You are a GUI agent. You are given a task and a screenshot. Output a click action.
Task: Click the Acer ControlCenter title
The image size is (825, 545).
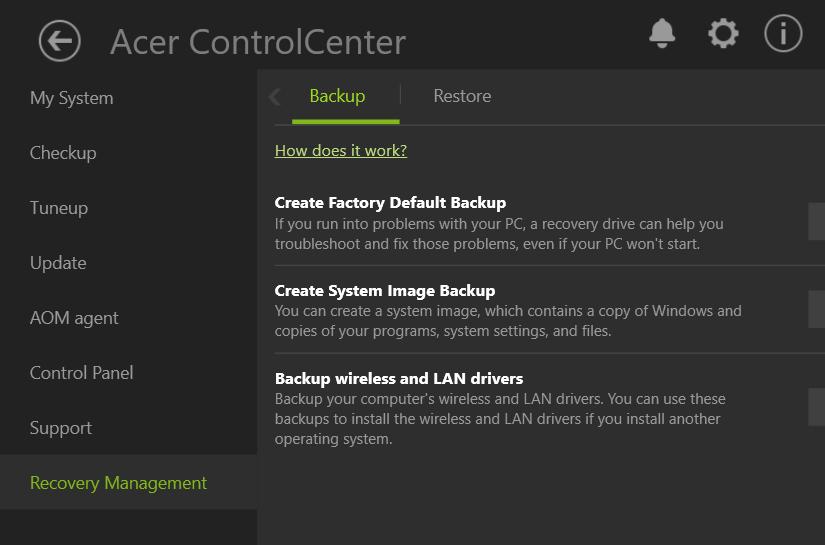point(258,42)
